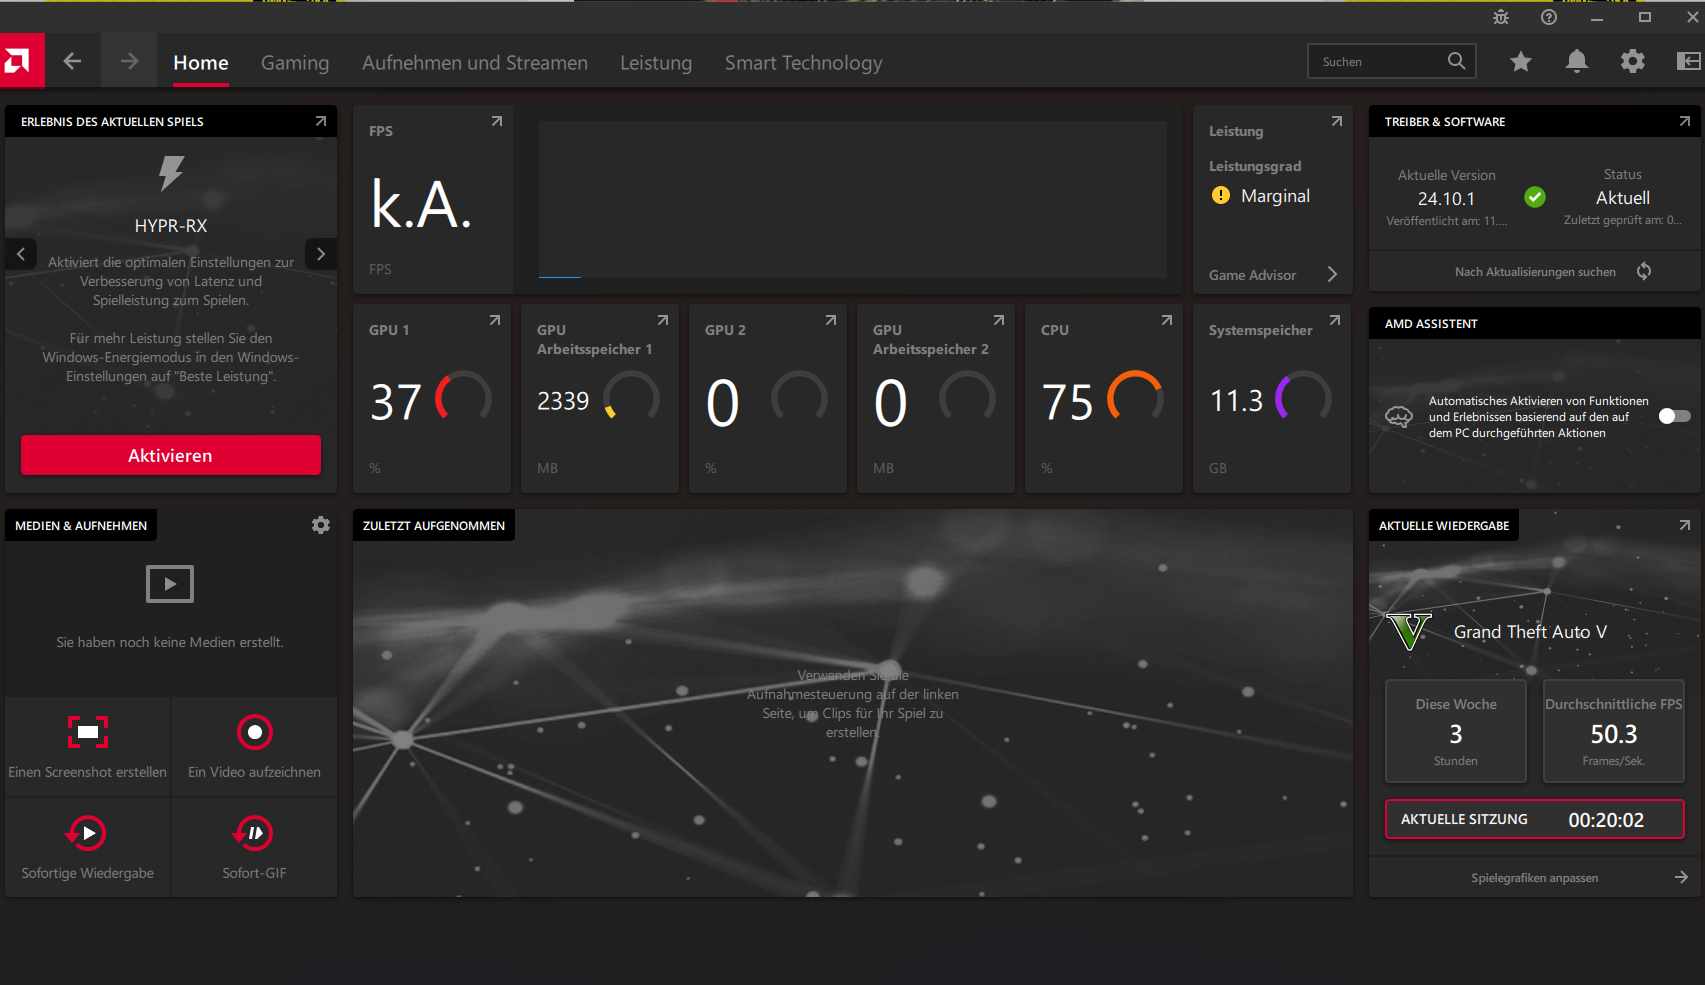Expand the CPU tile

[x=1167, y=320]
